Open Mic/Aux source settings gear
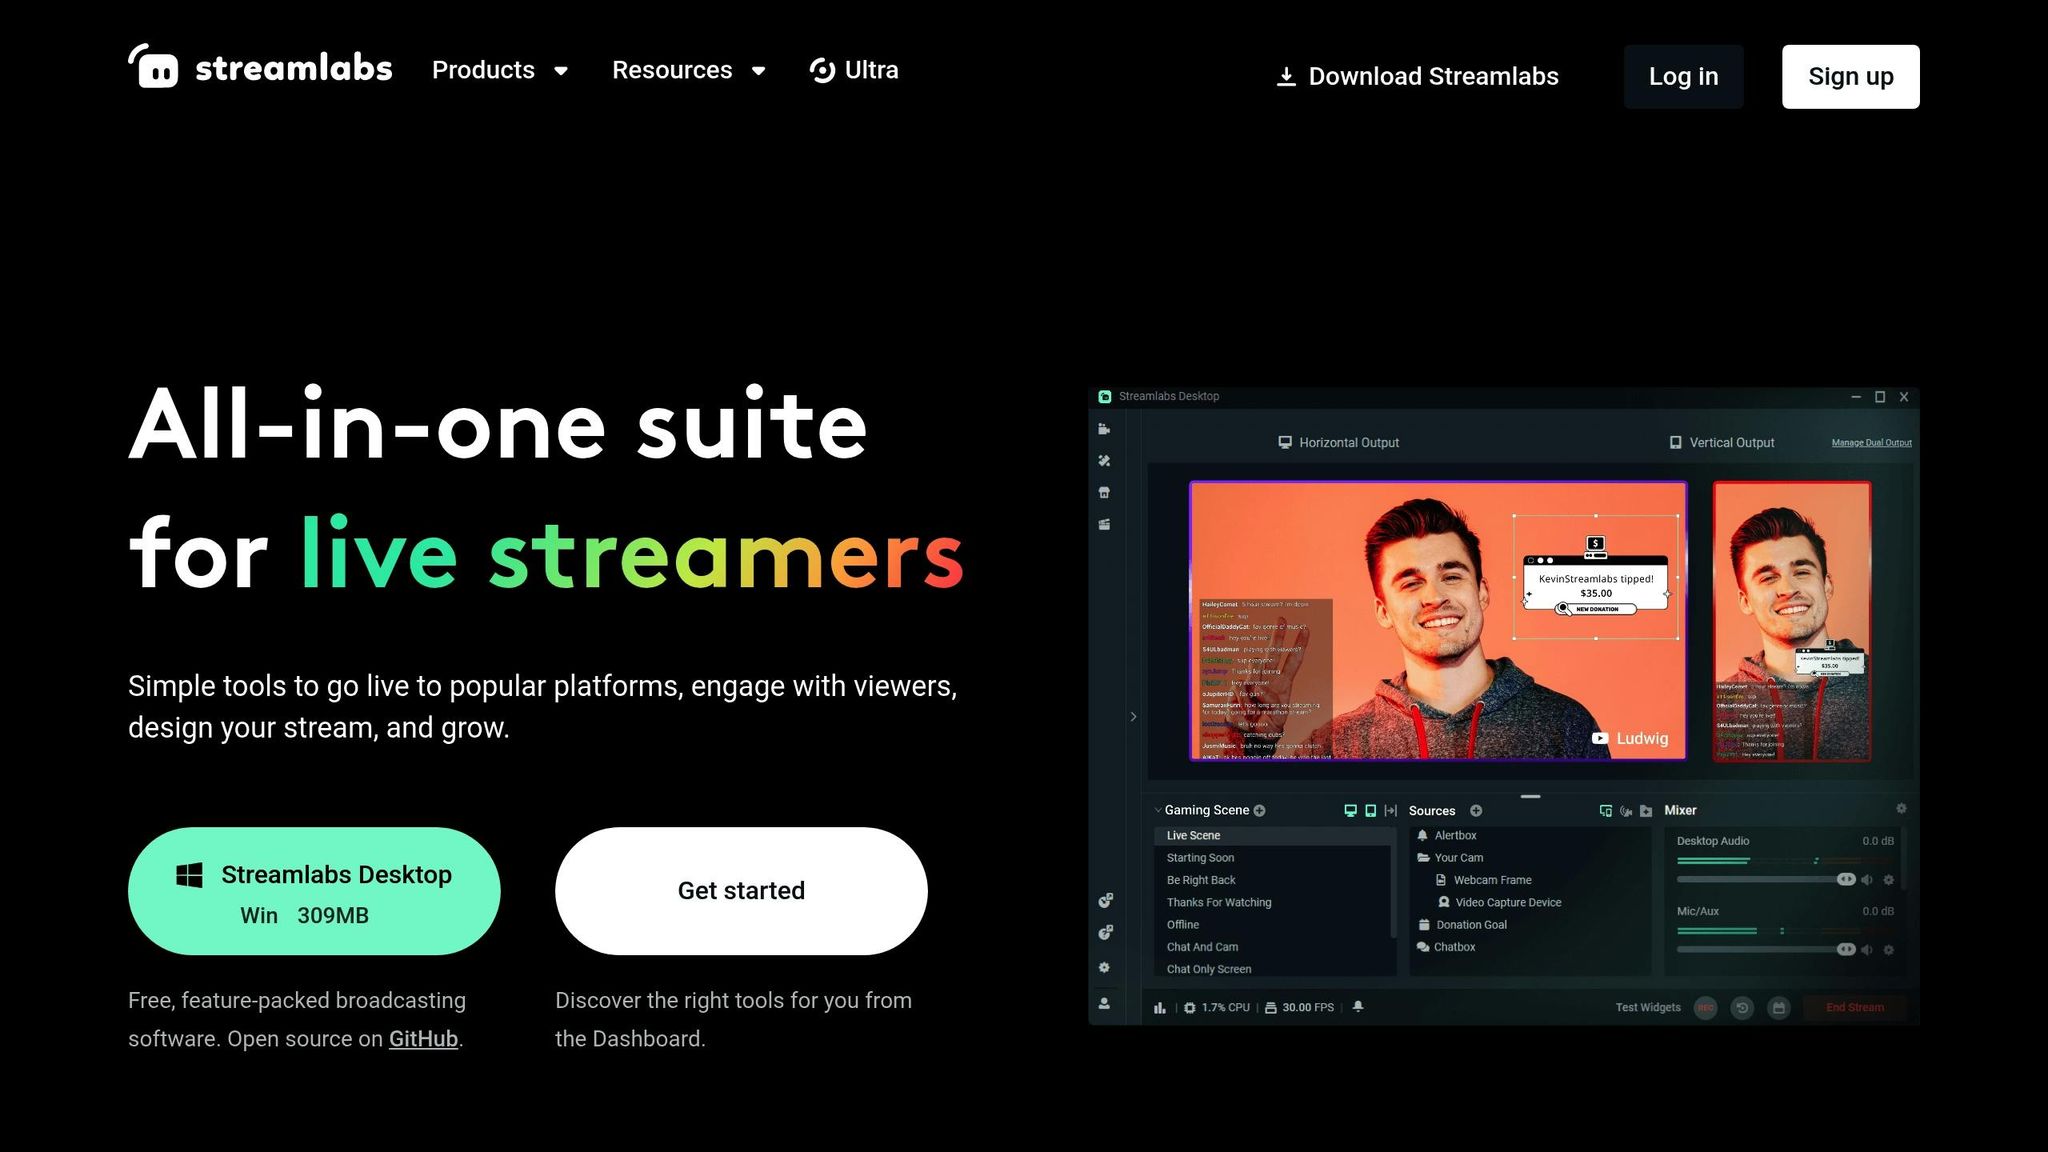The height and width of the screenshot is (1152, 2048). (x=1888, y=950)
